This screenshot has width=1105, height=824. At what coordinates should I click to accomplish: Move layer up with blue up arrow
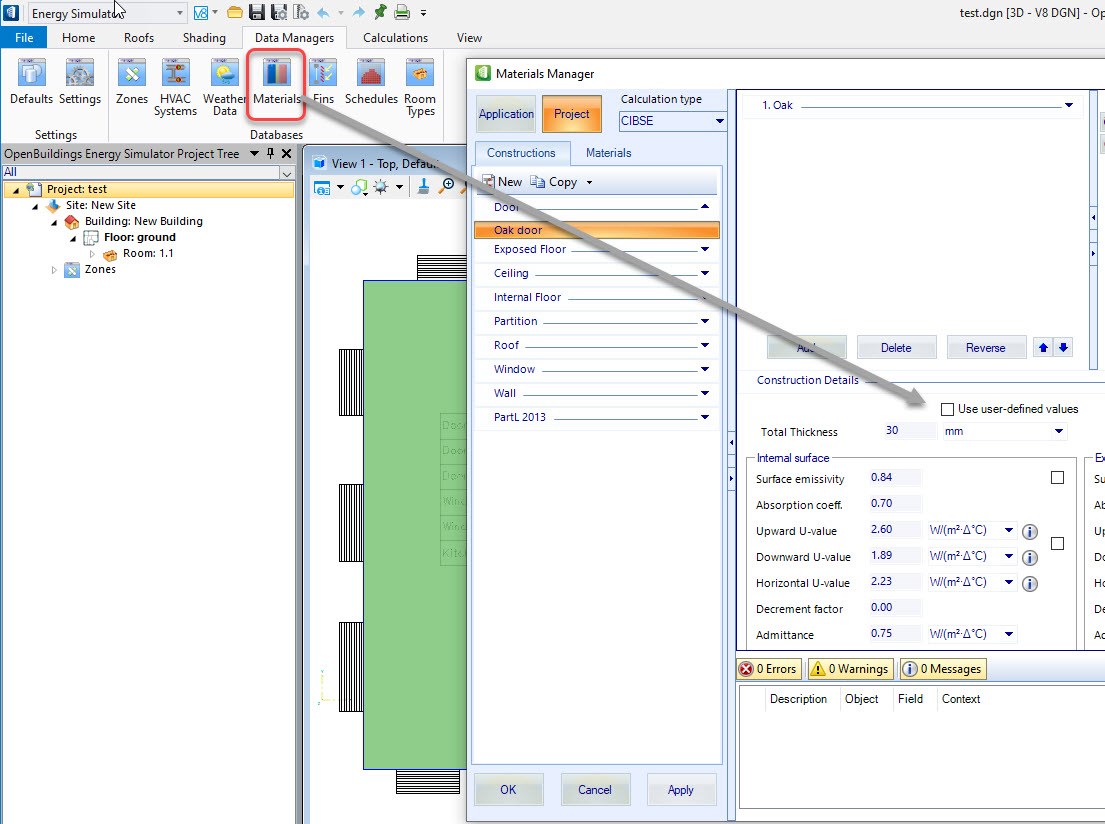point(1043,348)
